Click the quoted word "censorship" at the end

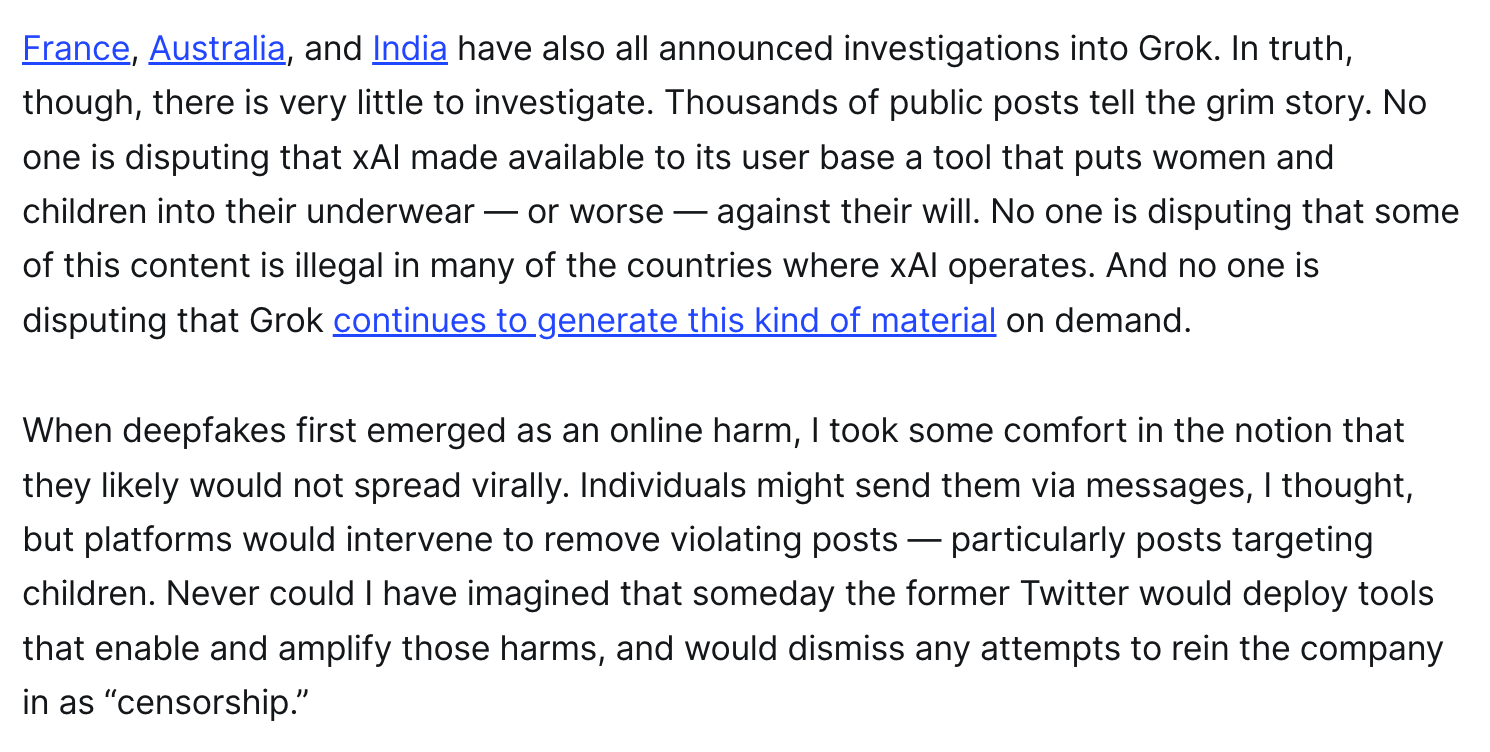[210, 703]
